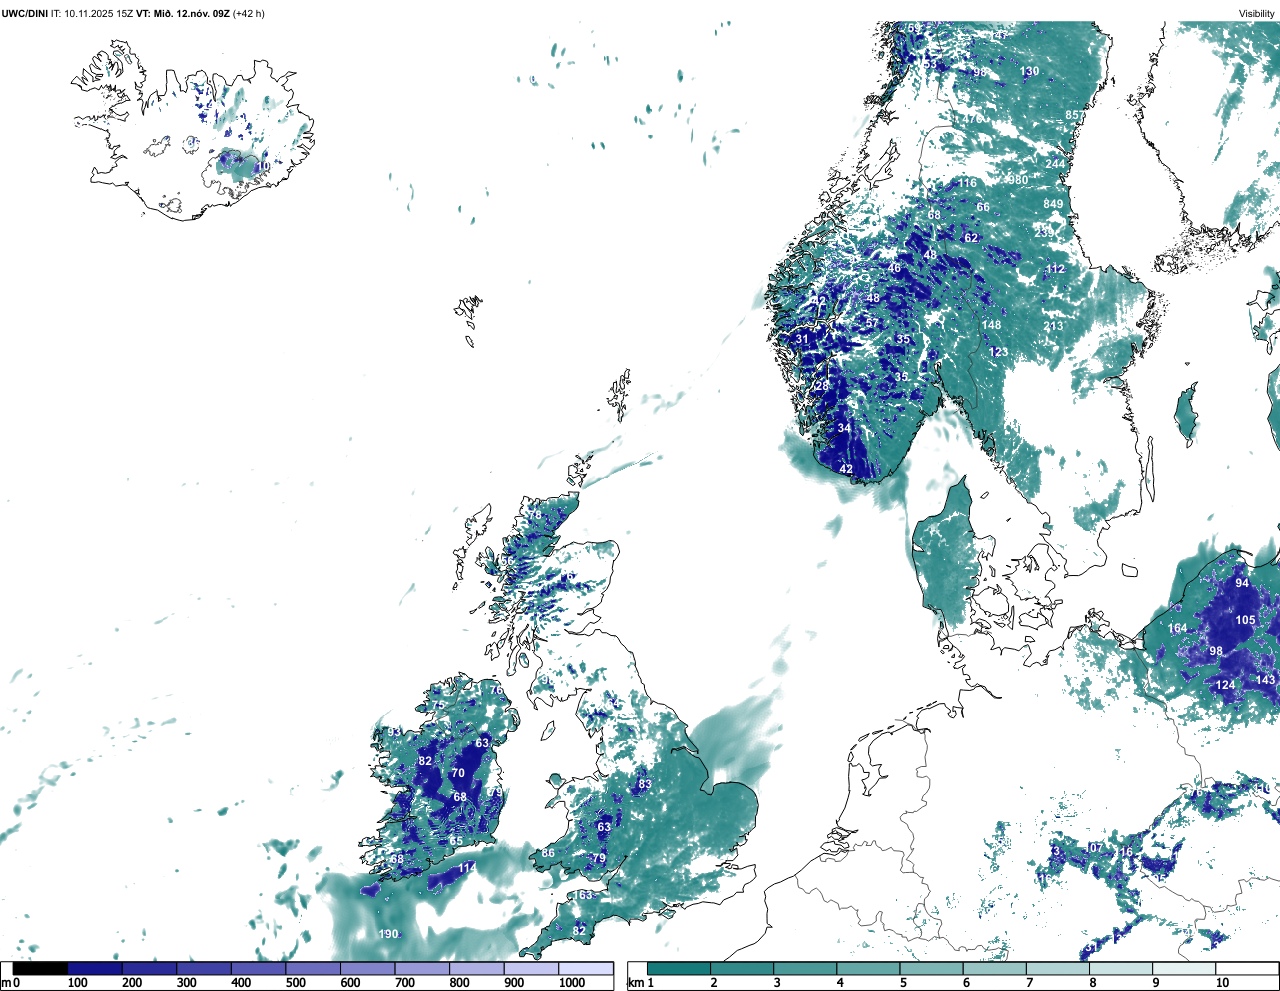Click the '476' visibility value label
The image size is (1280, 991).
(972, 118)
